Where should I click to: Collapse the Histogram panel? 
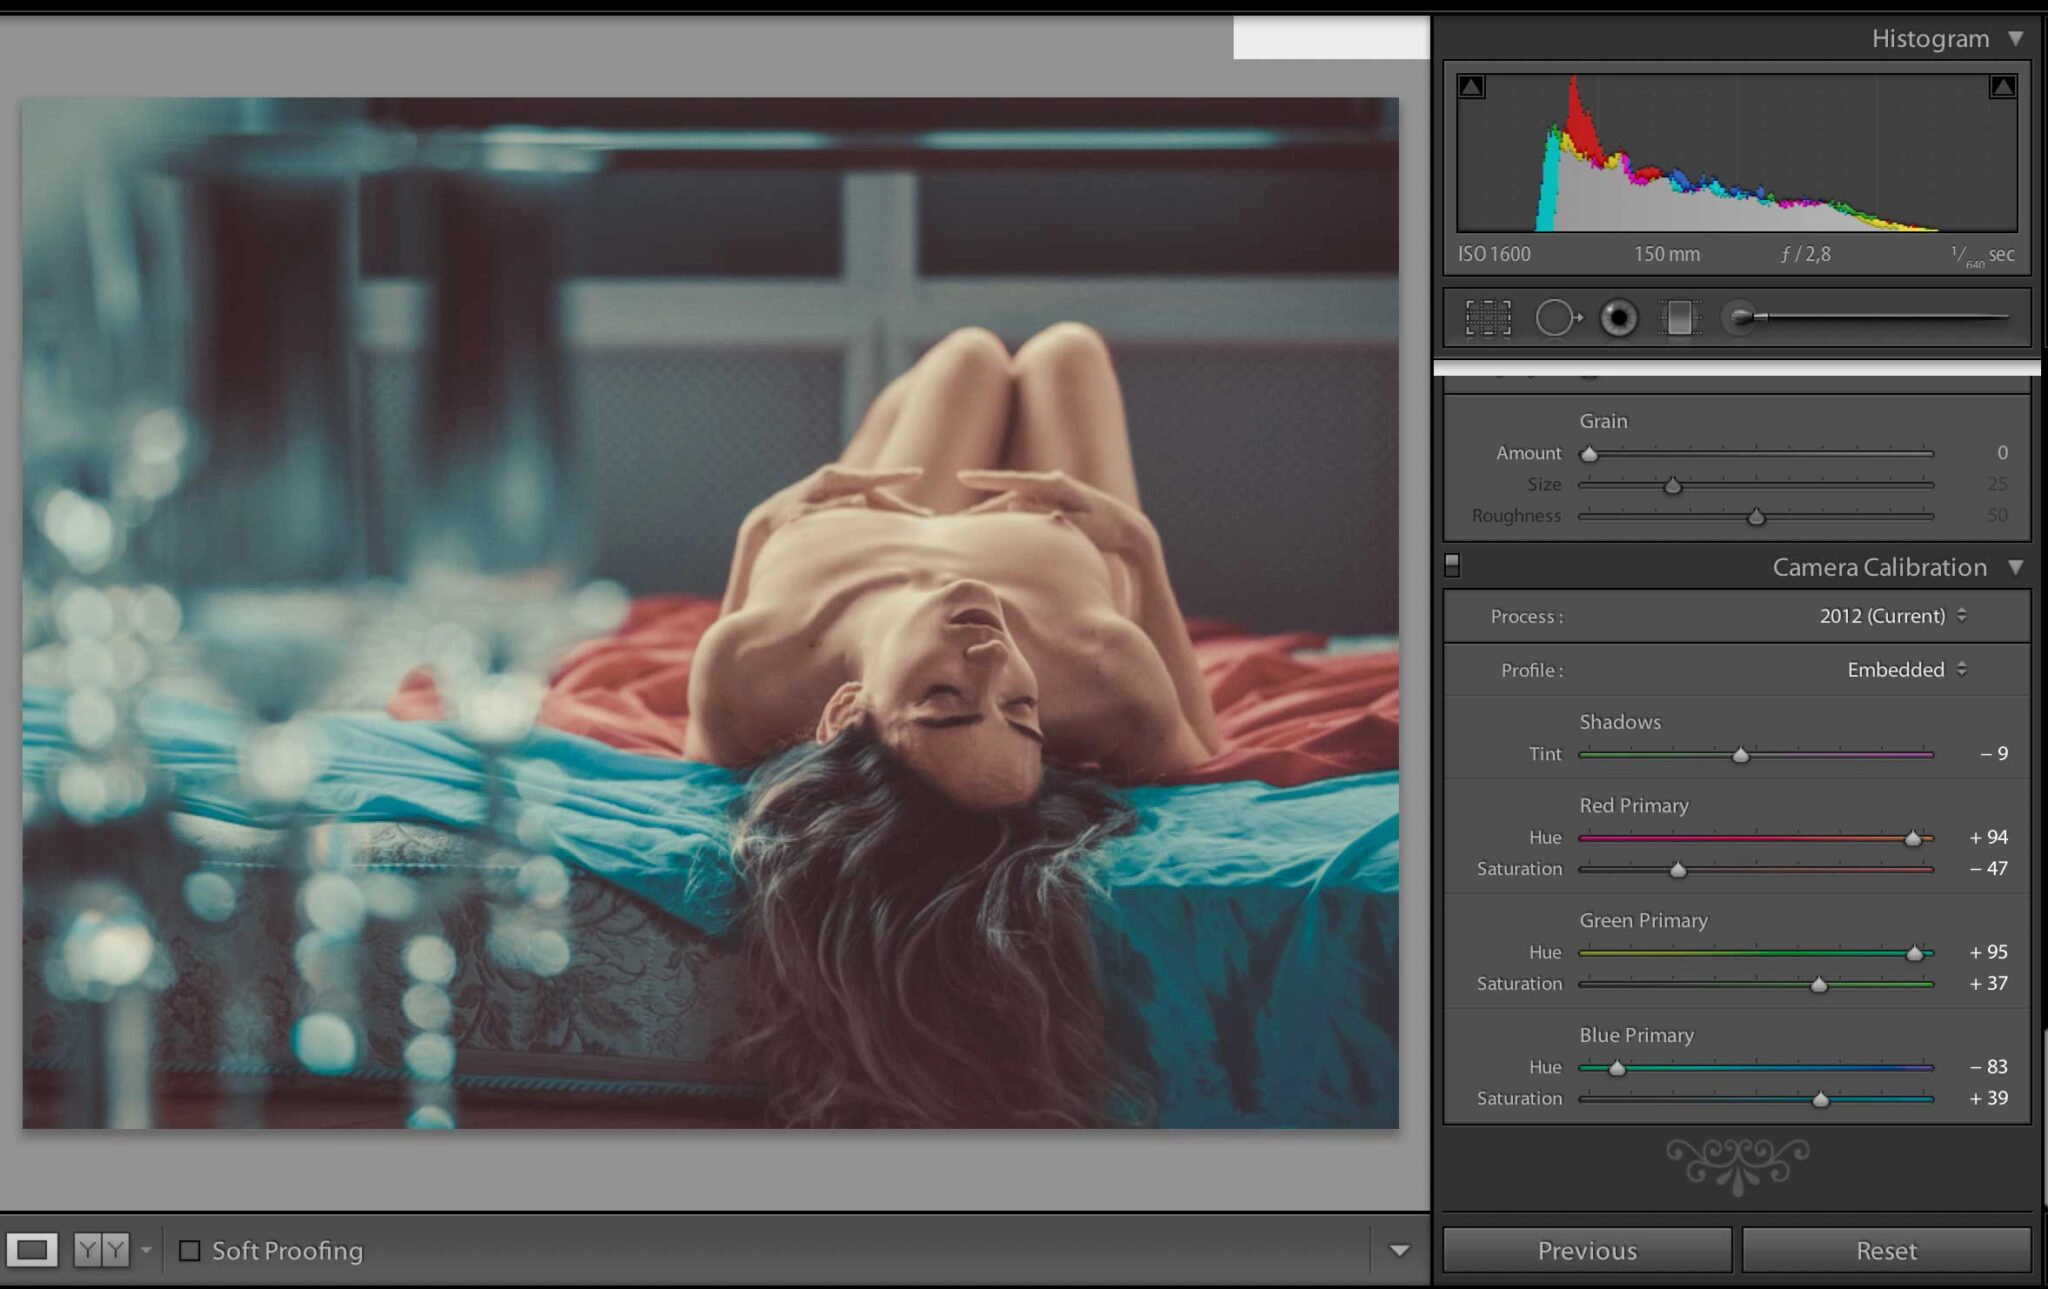[2016, 38]
